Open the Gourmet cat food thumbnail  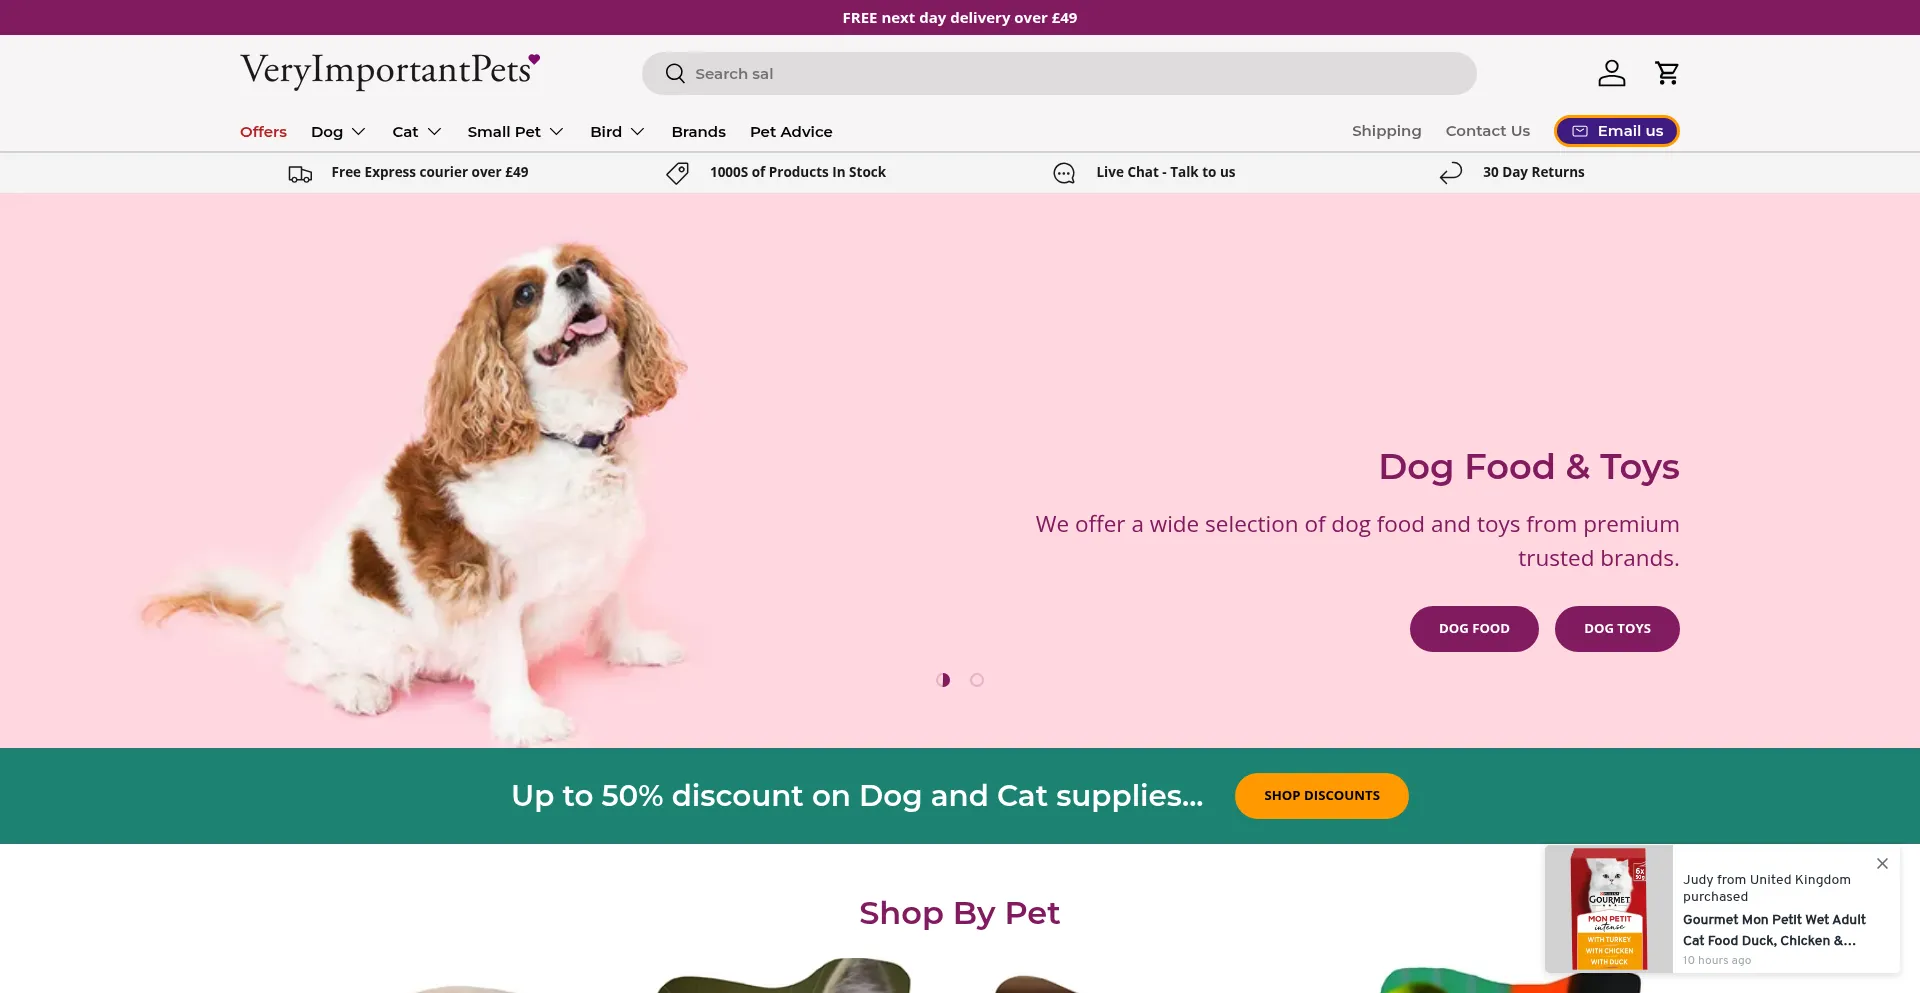(1609, 909)
